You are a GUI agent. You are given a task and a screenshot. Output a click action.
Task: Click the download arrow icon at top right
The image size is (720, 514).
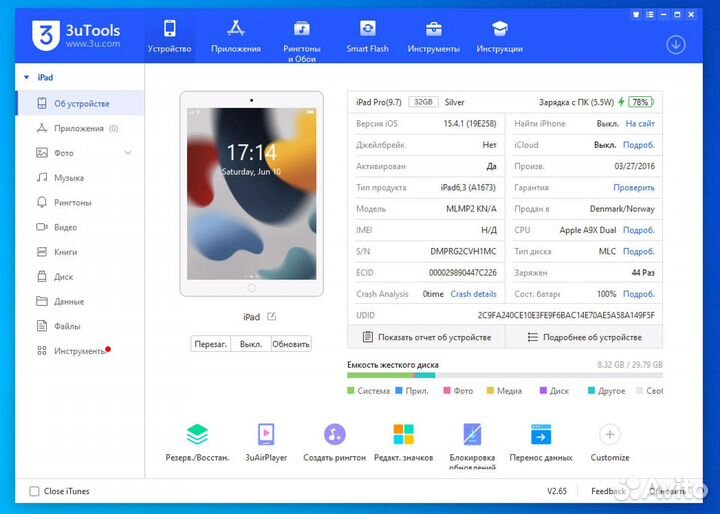(x=676, y=44)
